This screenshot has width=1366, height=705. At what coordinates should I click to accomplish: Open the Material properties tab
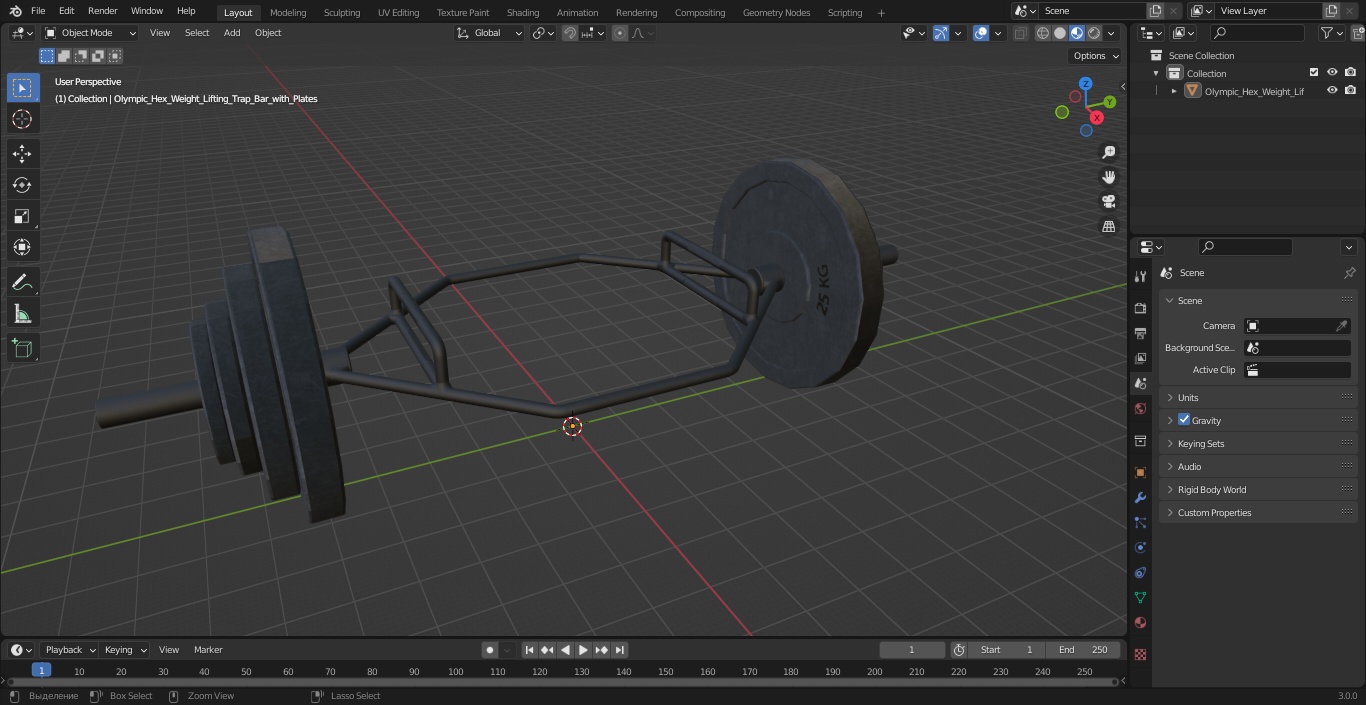[x=1140, y=622]
